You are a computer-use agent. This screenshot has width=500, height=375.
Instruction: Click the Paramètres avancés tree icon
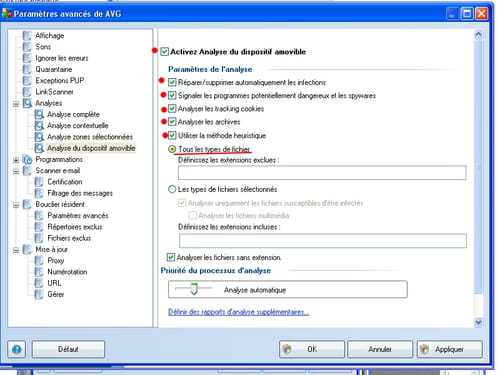point(39,216)
